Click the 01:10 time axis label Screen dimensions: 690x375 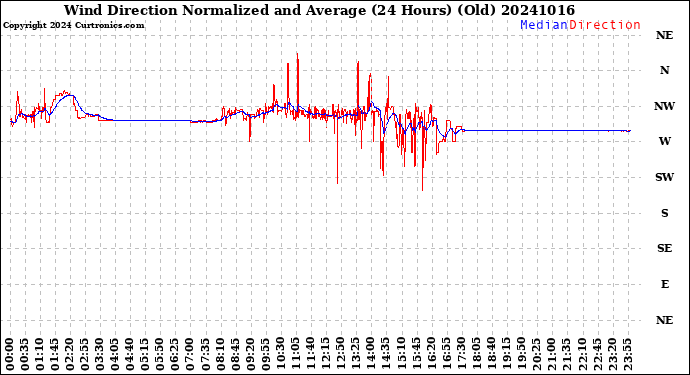point(40,355)
